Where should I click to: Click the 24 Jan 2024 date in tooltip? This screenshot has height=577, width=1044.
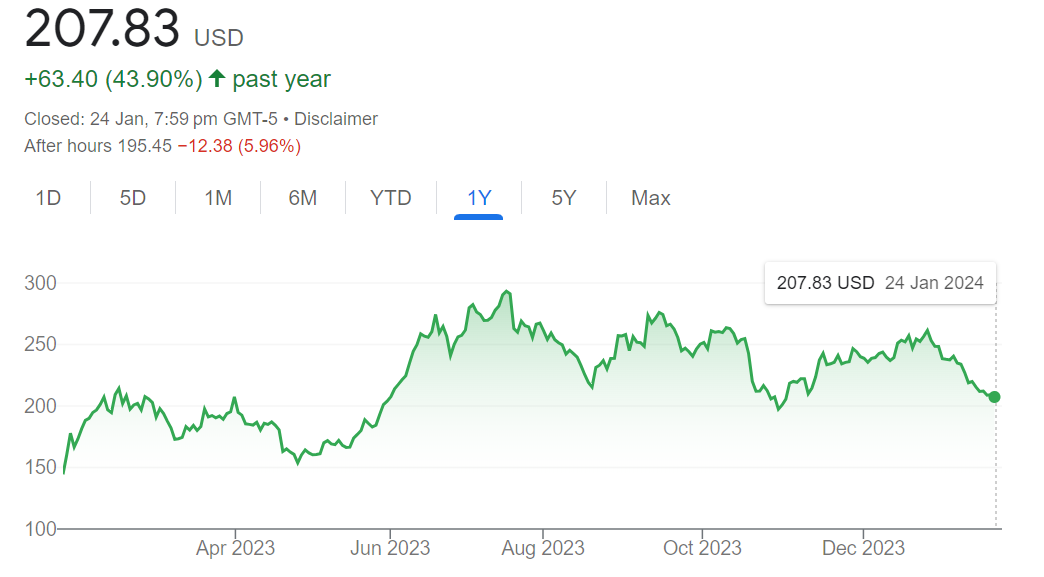[933, 283]
